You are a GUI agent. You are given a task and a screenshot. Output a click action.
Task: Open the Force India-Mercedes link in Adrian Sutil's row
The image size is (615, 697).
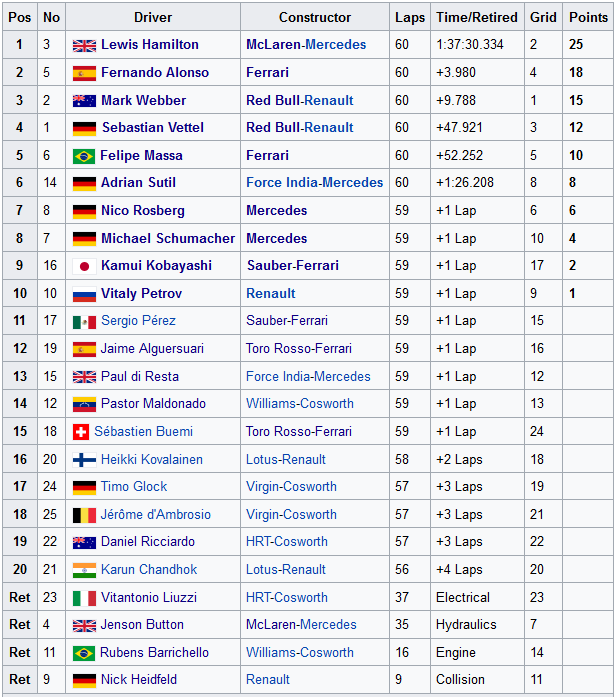tap(315, 183)
